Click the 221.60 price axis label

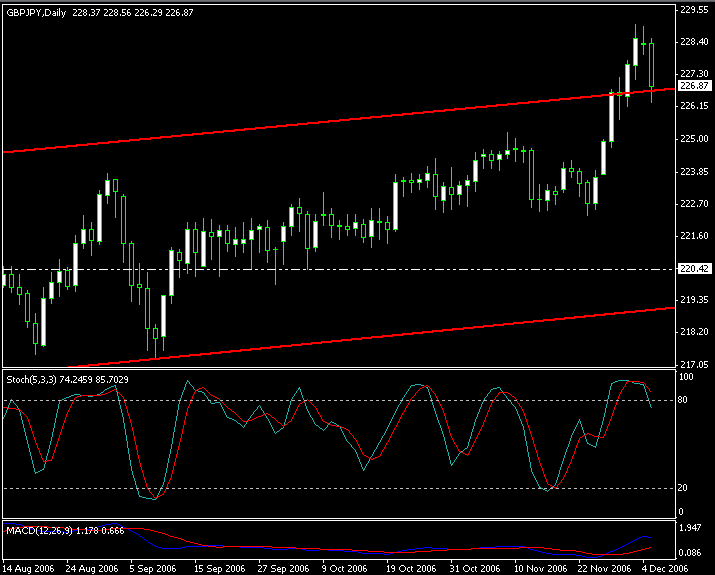pyautogui.click(x=694, y=235)
